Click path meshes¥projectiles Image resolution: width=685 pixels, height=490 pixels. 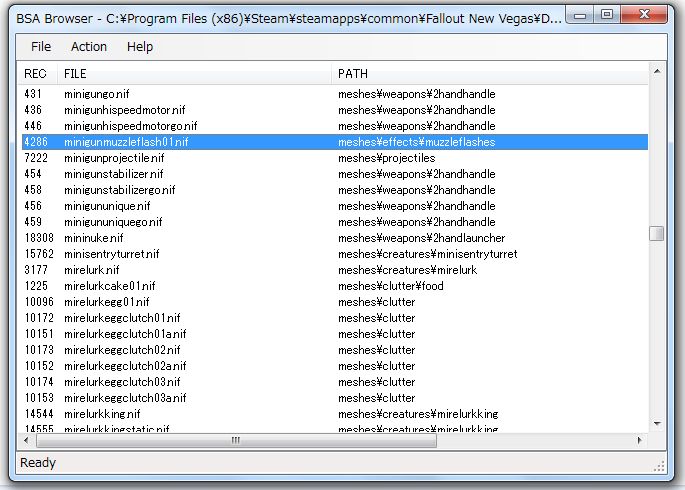click(x=387, y=158)
